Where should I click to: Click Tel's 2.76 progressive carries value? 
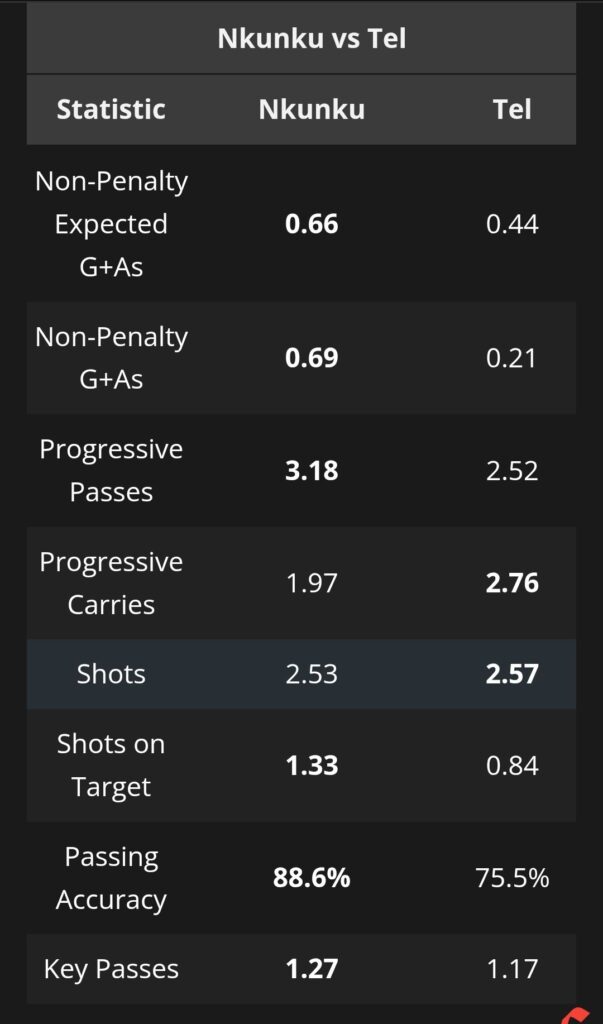coord(512,583)
